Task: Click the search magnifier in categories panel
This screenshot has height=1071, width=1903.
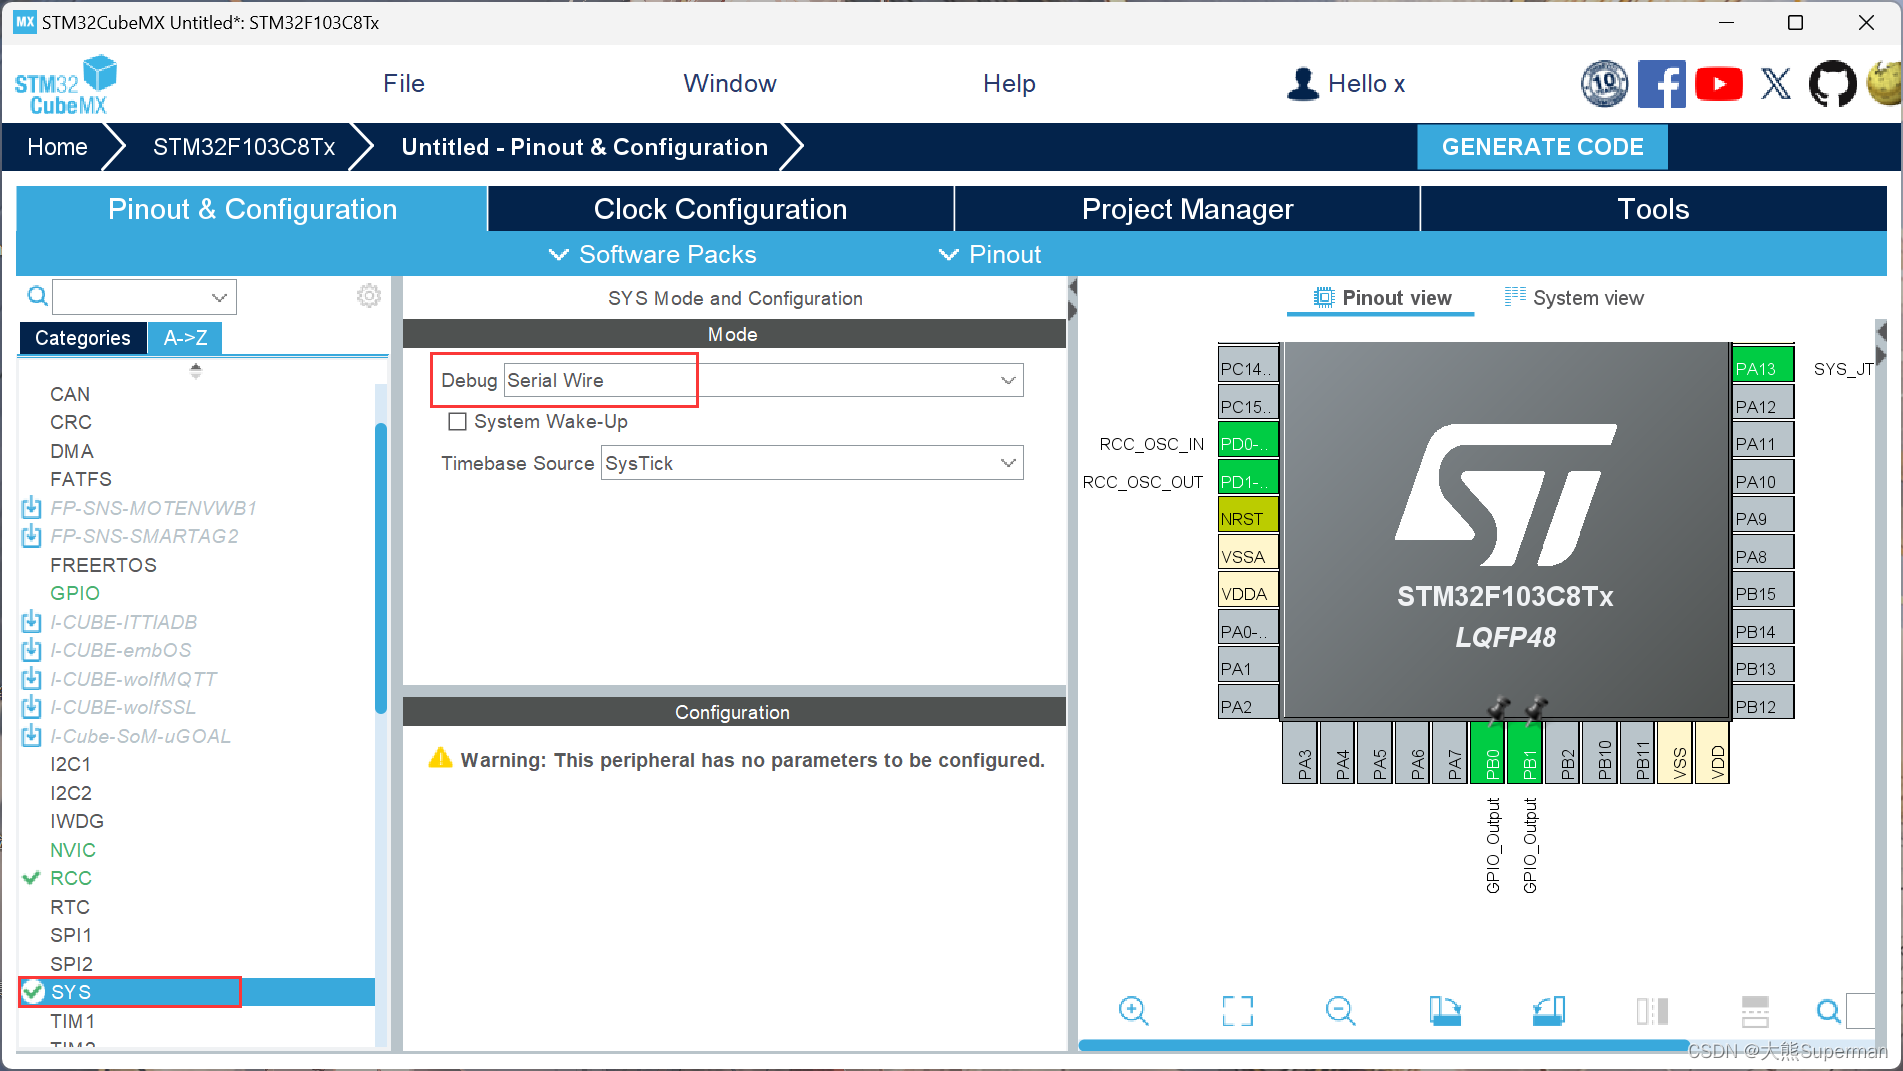Action: tap(37, 296)
